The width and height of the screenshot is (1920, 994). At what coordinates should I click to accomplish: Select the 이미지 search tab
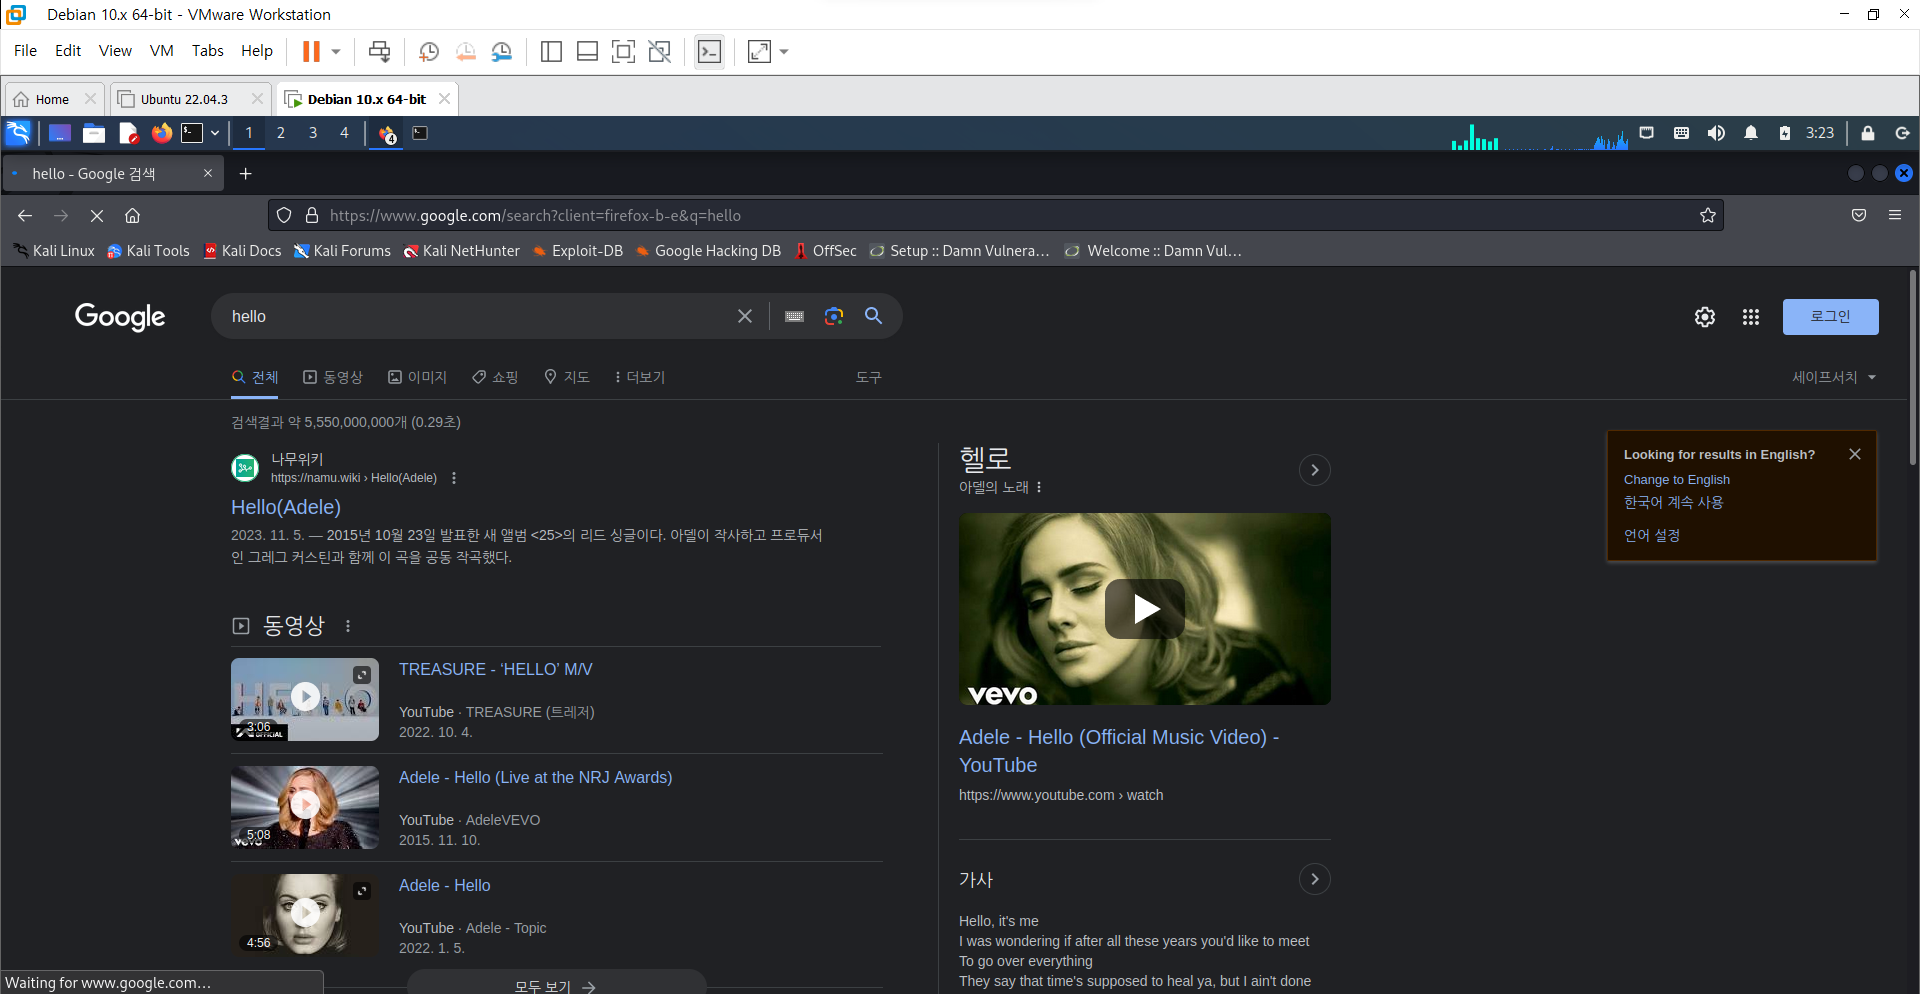(418, 377)
